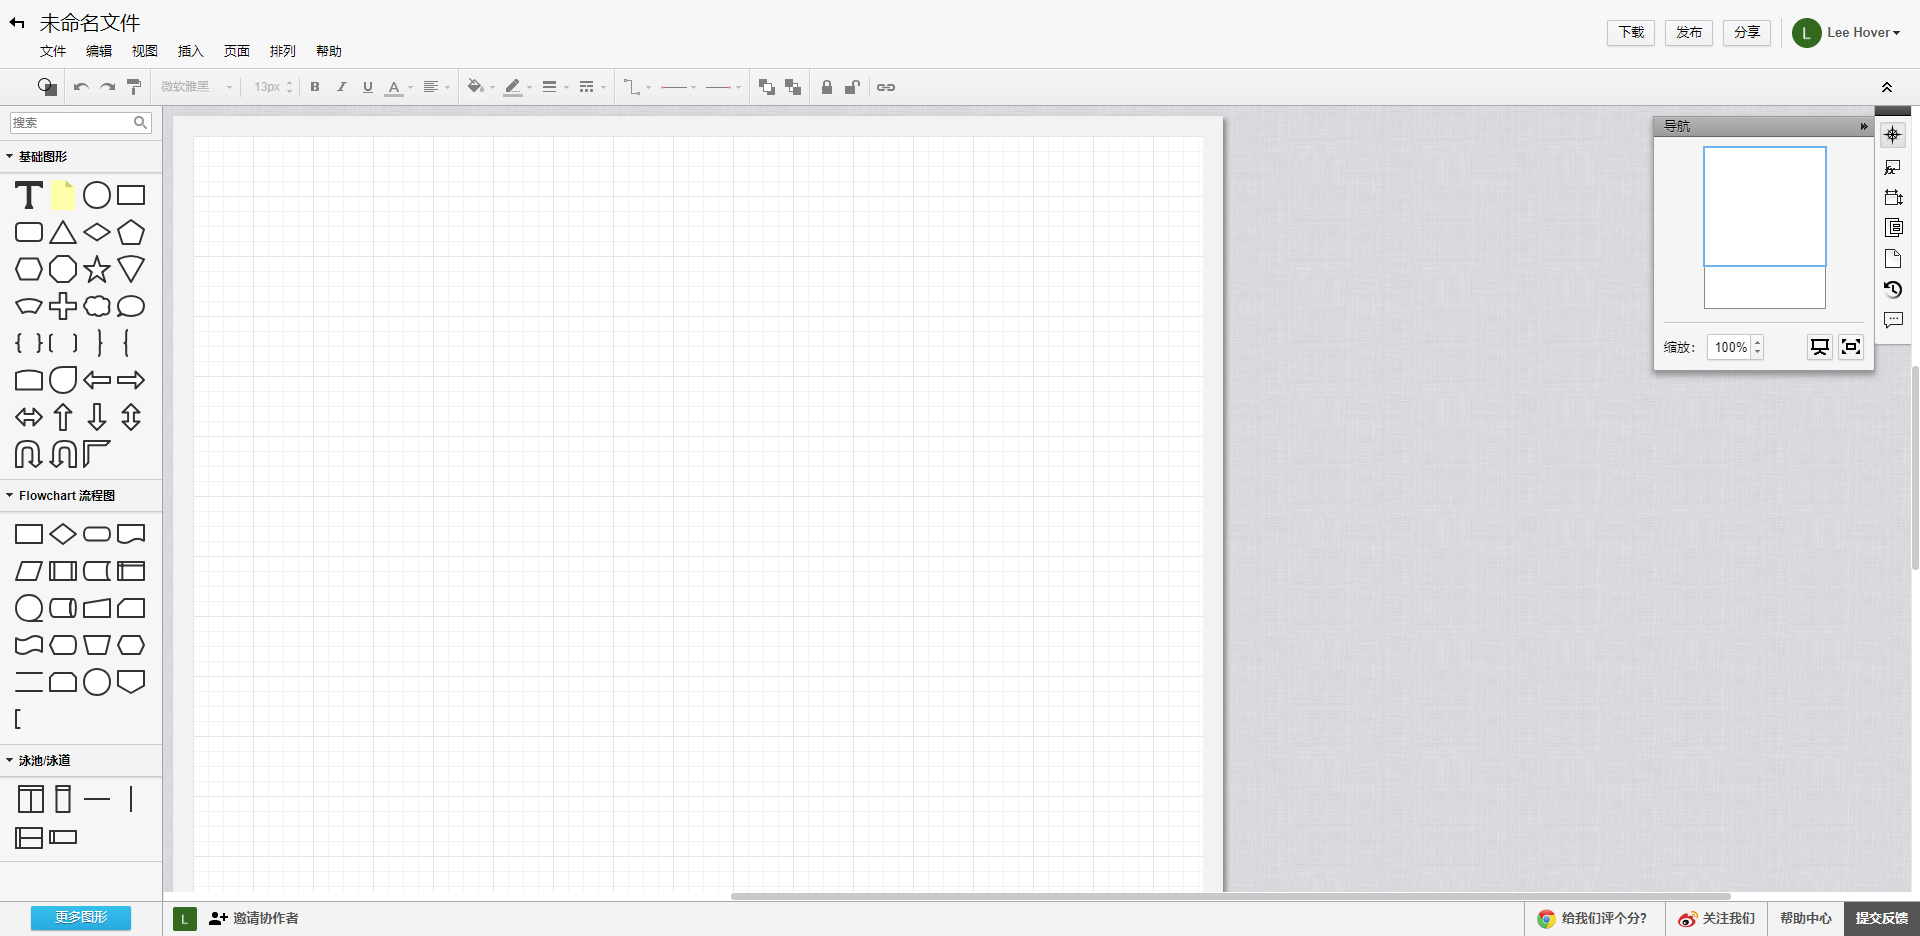
Task: Lock the selected shape
Action: [827, 87]
